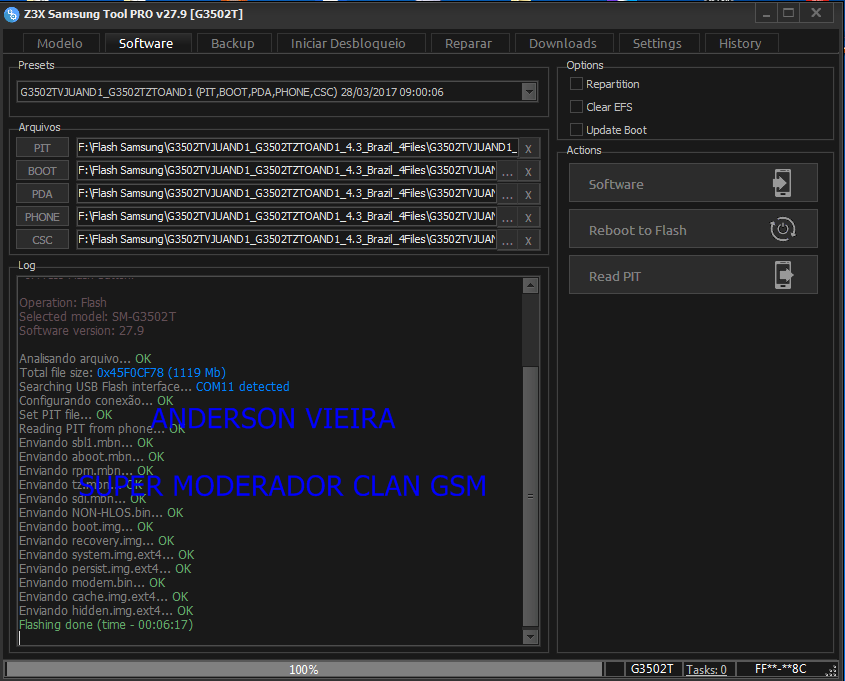Image resolution: width=845 pixels, height=681 pixels.
Task: Browse for PHONE file using ellipsis button
Action: click(507, 218)
